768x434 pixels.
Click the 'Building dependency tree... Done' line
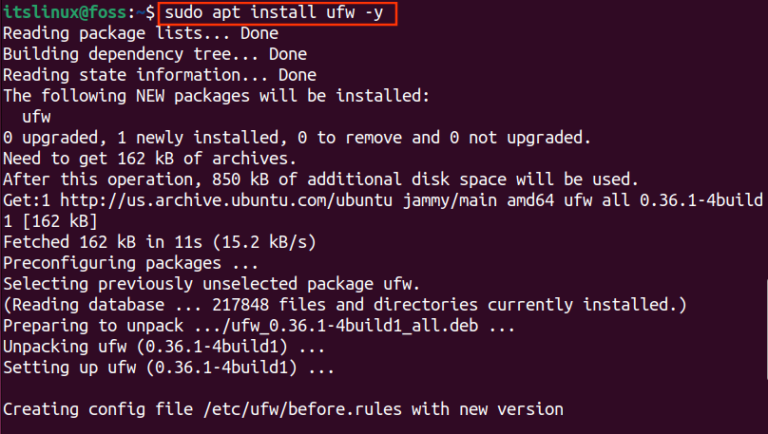click(155, 54)
